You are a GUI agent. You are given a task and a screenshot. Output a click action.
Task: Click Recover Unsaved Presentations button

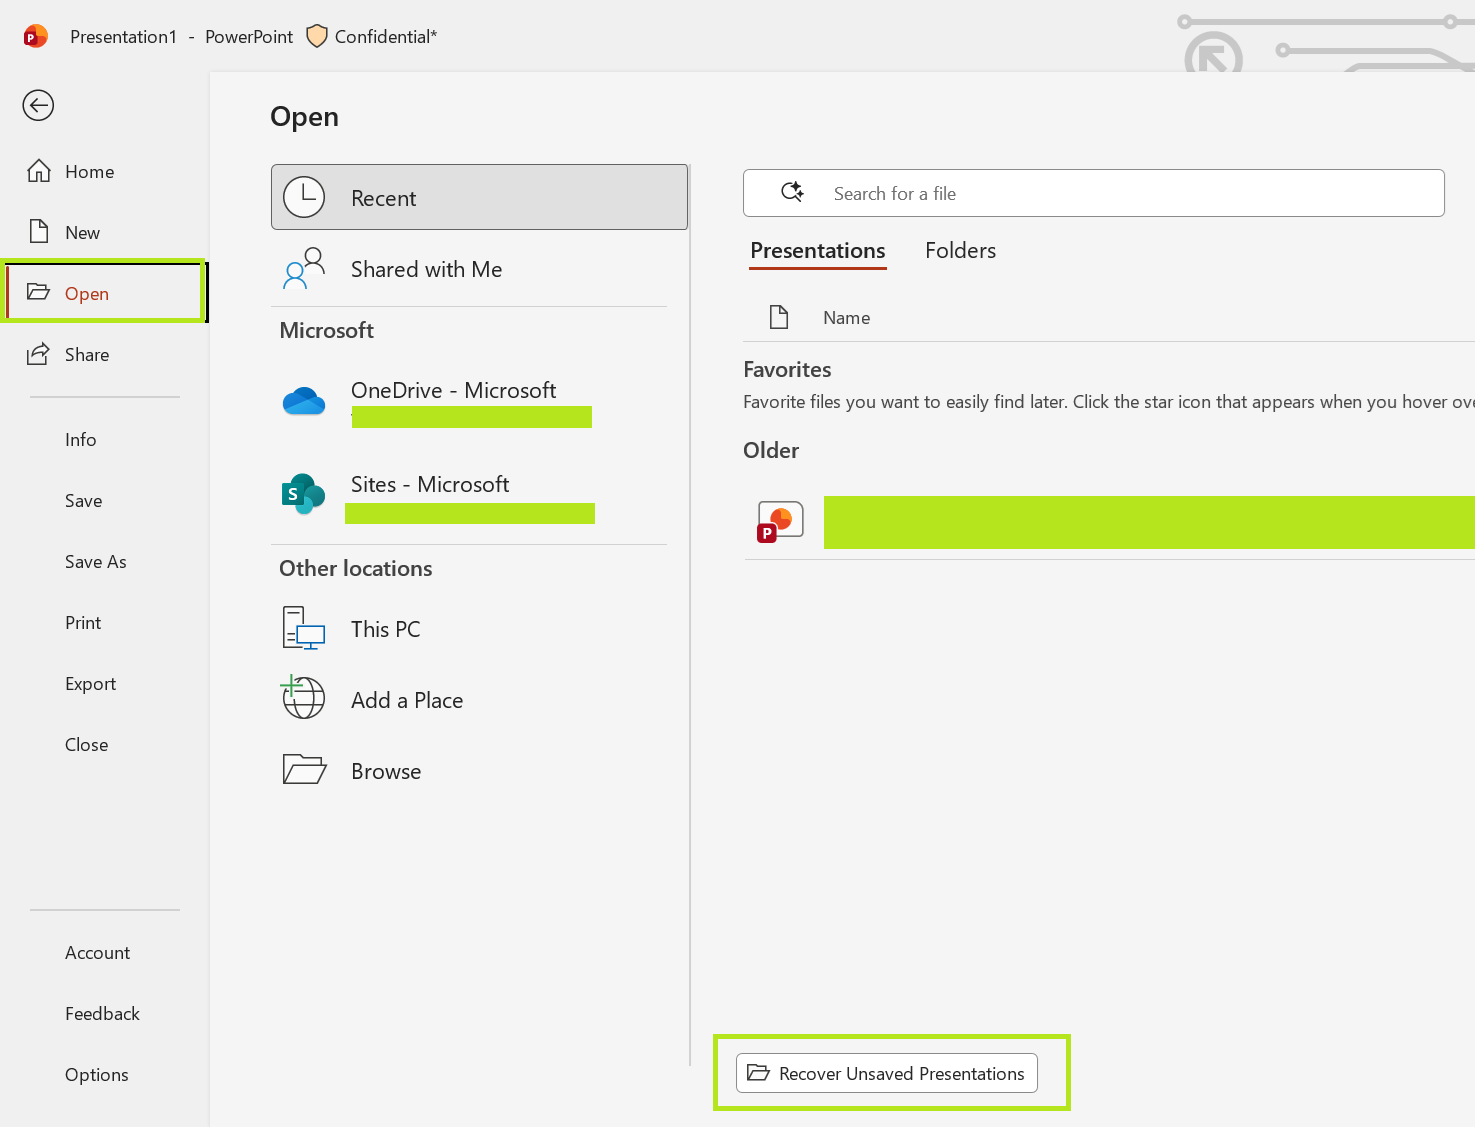click(887, 1073)
